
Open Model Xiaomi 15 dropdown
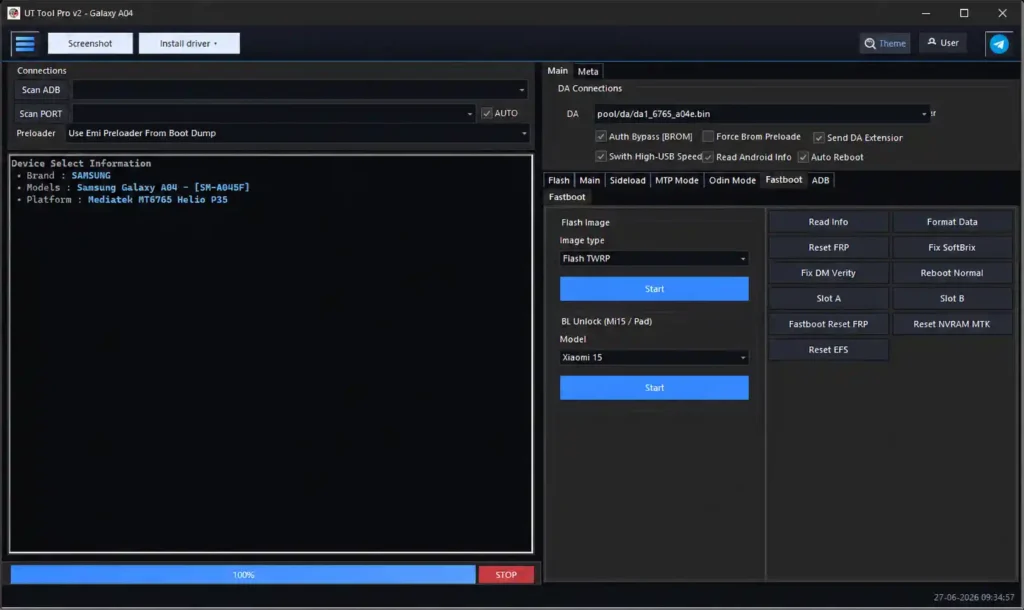pos(654,357)
